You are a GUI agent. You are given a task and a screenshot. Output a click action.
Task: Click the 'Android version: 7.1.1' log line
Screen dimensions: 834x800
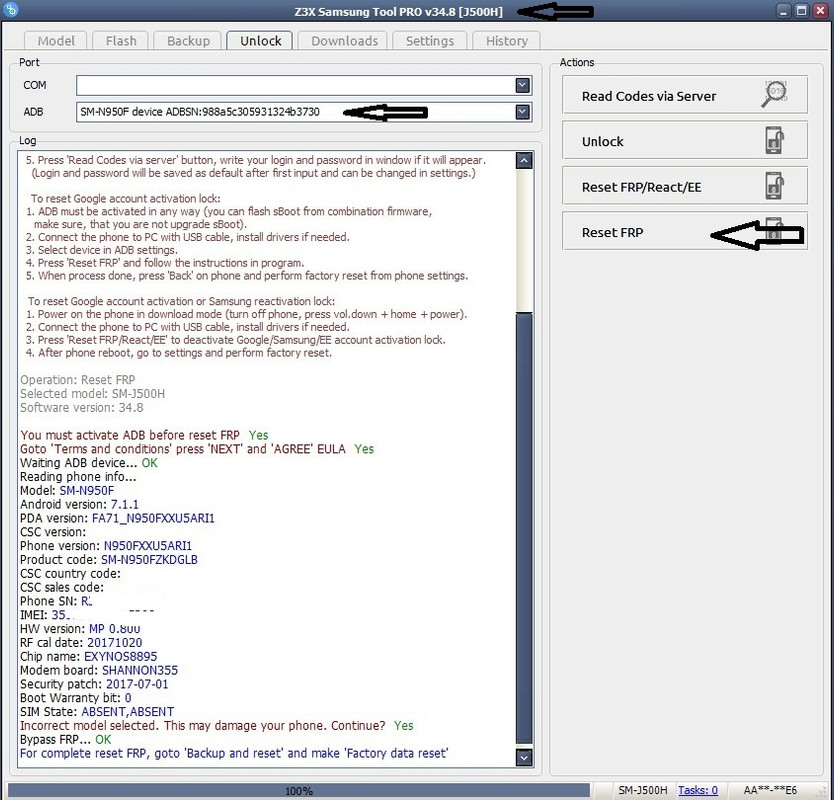point(79,504)
